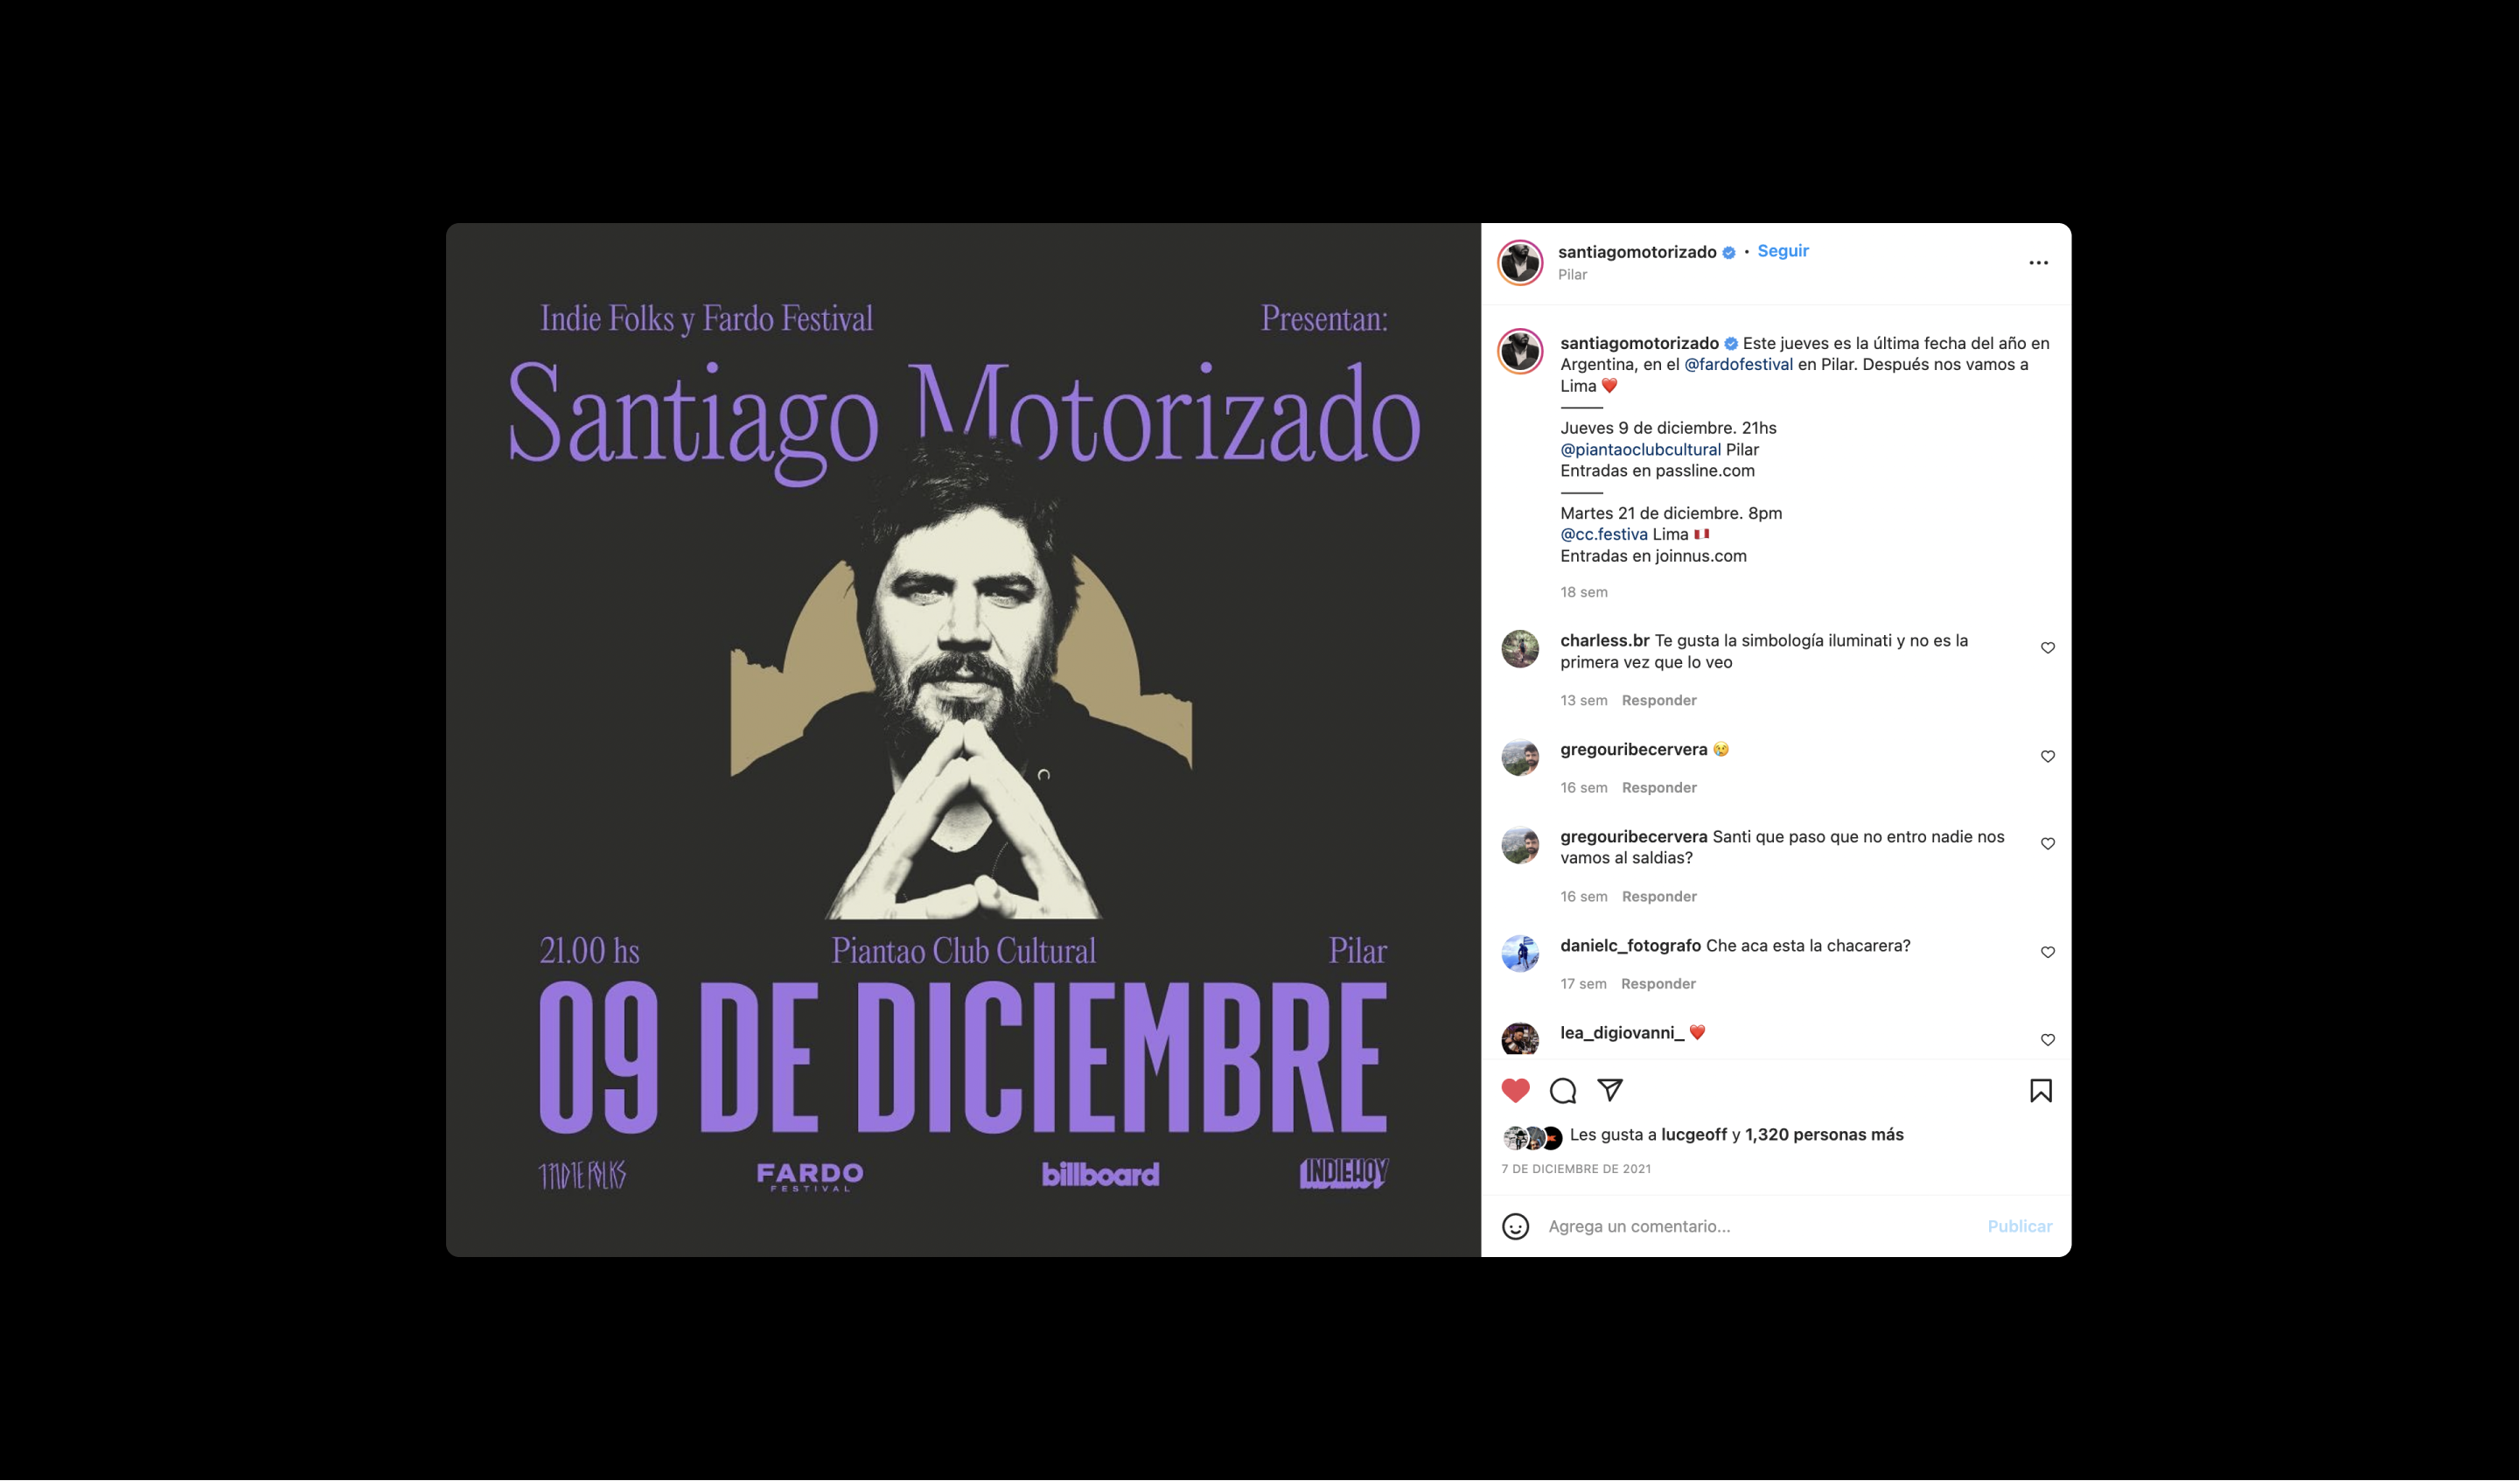Open the emoji picker smiley icon
Viewport: 2520px width, 1481px height.
(x=1515, y=1226)
